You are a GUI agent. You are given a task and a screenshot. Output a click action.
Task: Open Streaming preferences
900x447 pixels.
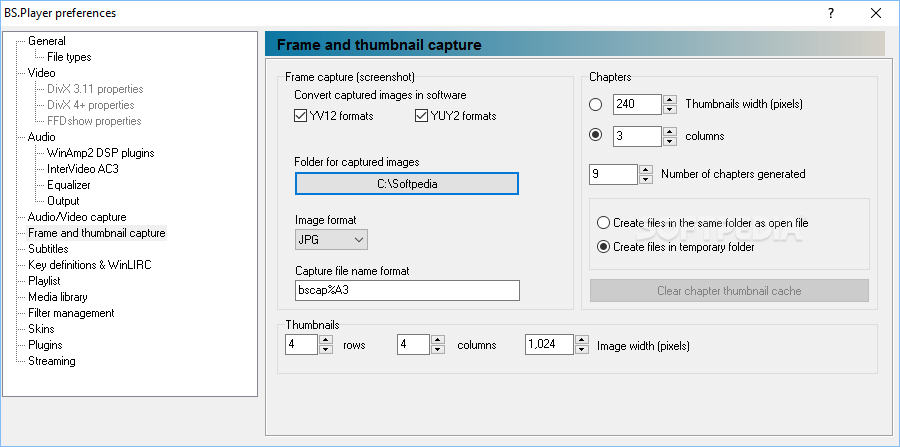52,361
